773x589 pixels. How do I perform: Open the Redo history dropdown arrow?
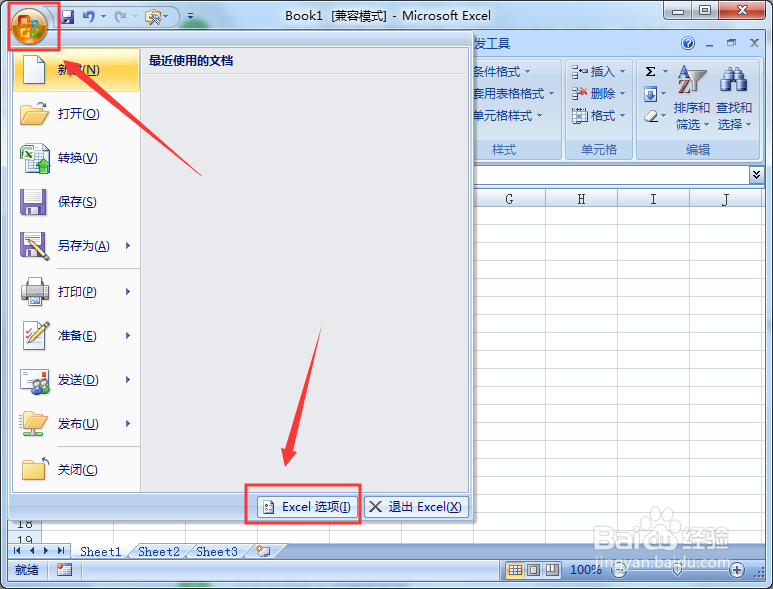coord(135,17)
